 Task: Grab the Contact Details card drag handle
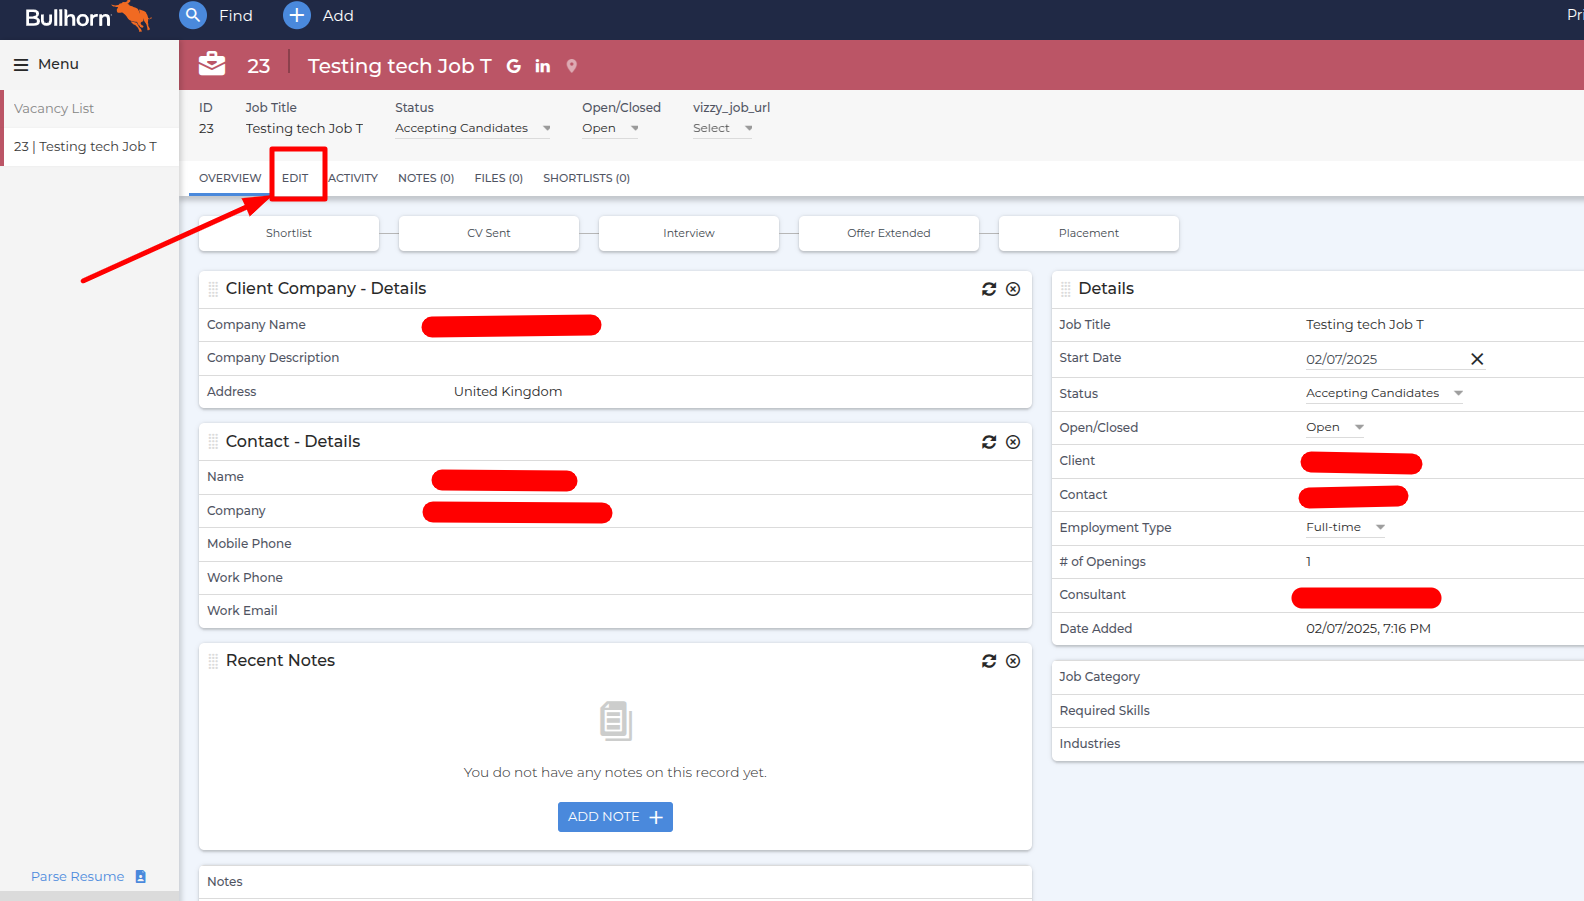(213, 442)
